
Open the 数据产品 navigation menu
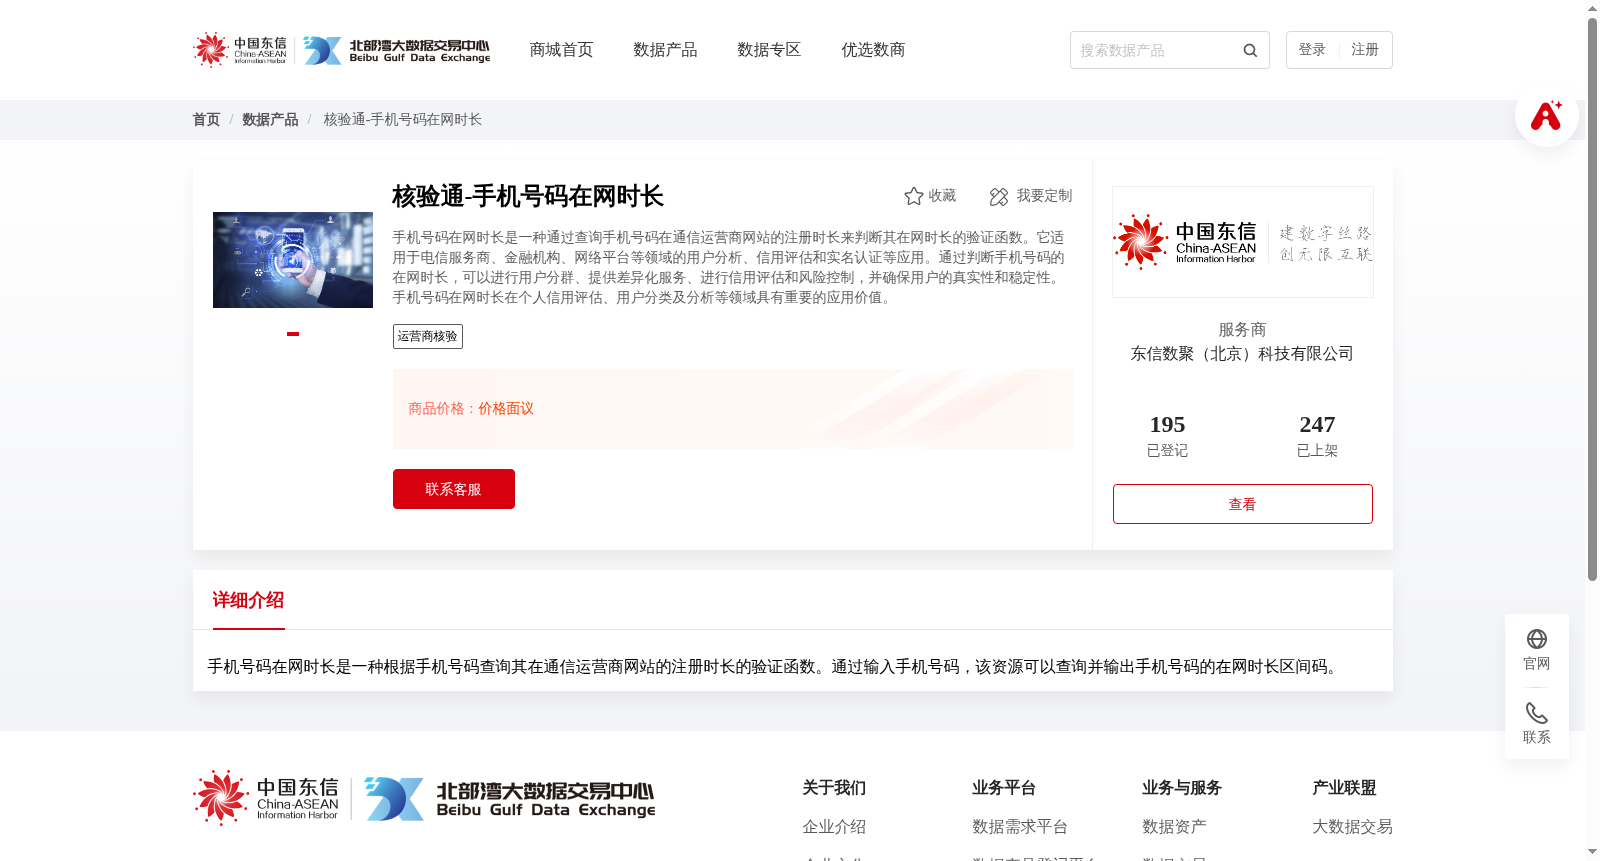(x=665, y=50)
